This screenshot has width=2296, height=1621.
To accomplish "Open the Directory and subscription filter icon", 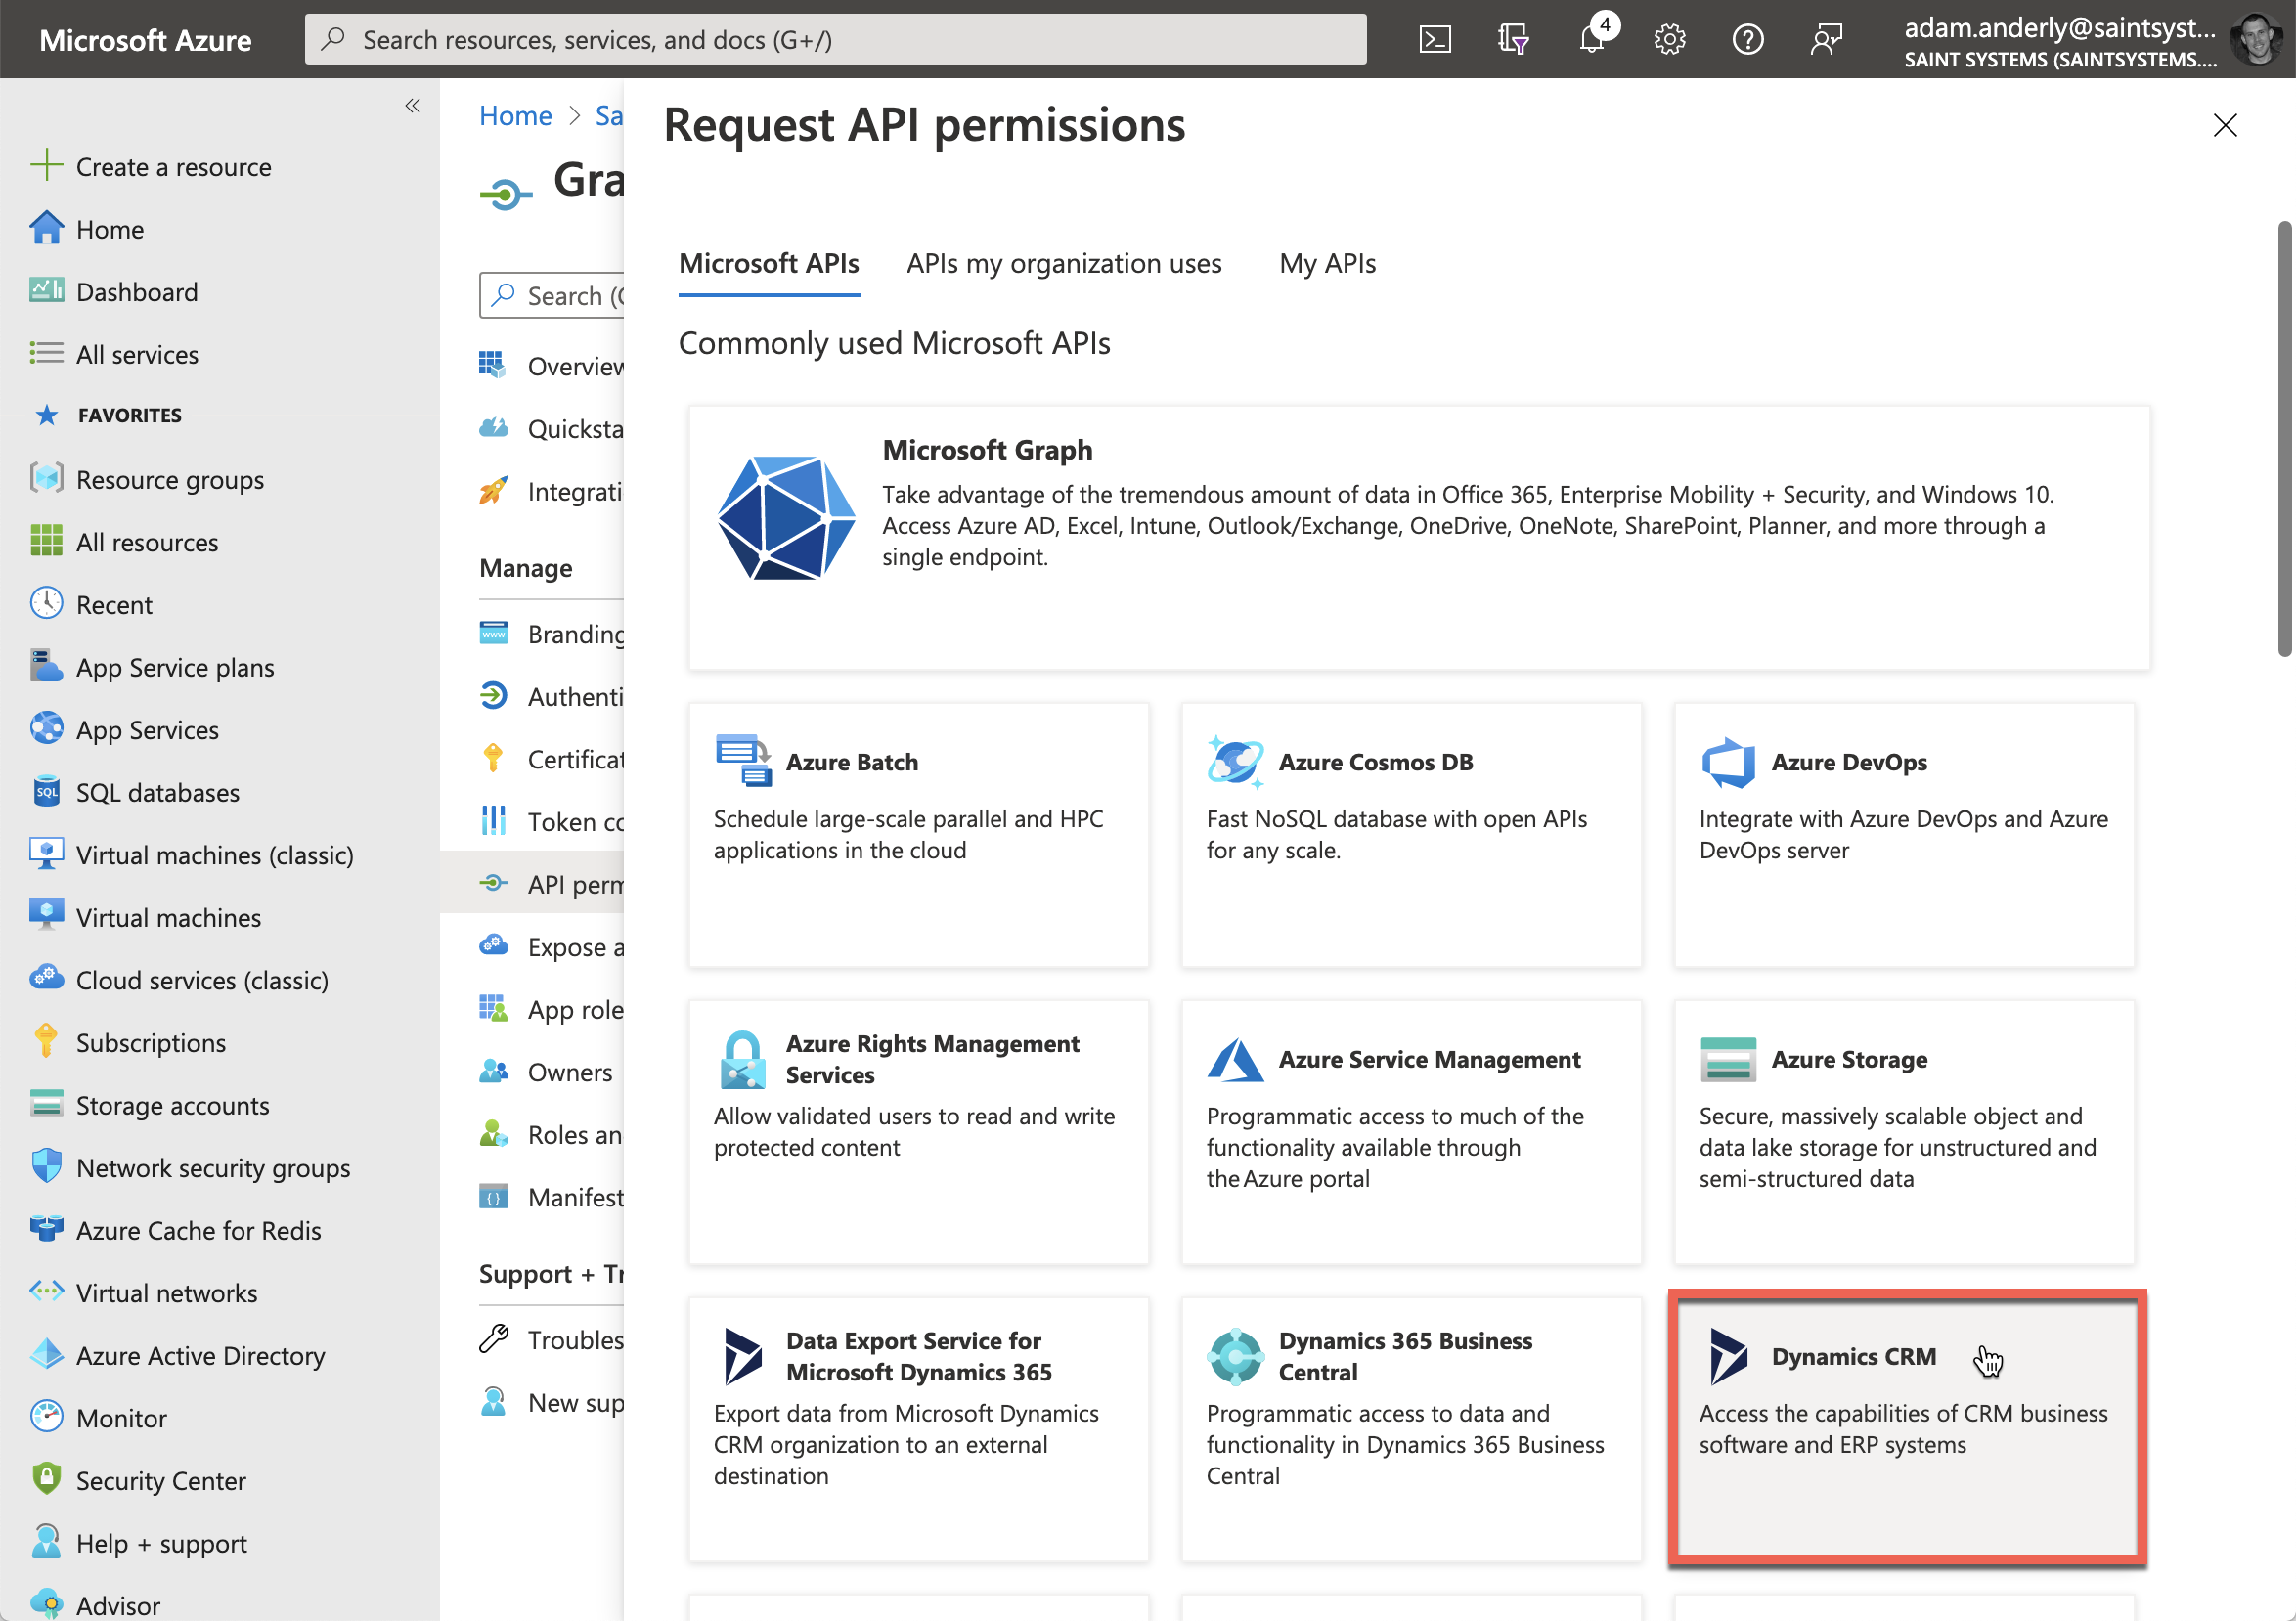I will [x=1513, y=40].
